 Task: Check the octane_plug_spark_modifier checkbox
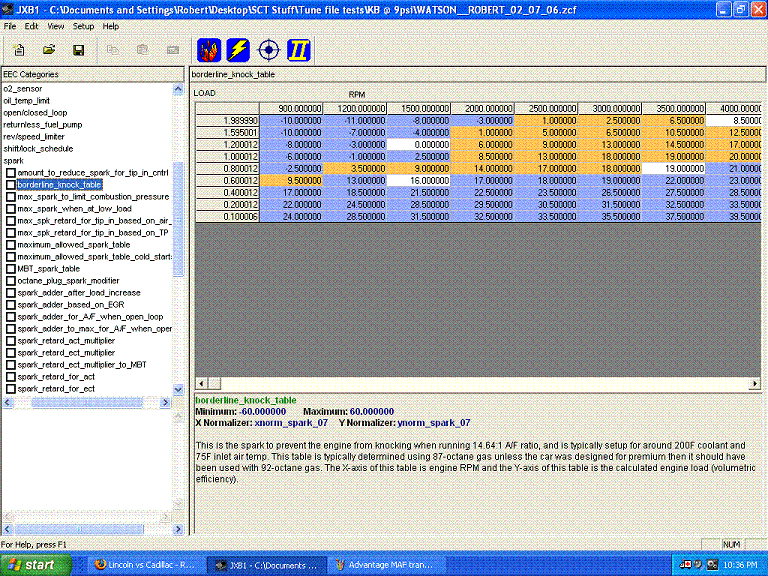[11, 281]
